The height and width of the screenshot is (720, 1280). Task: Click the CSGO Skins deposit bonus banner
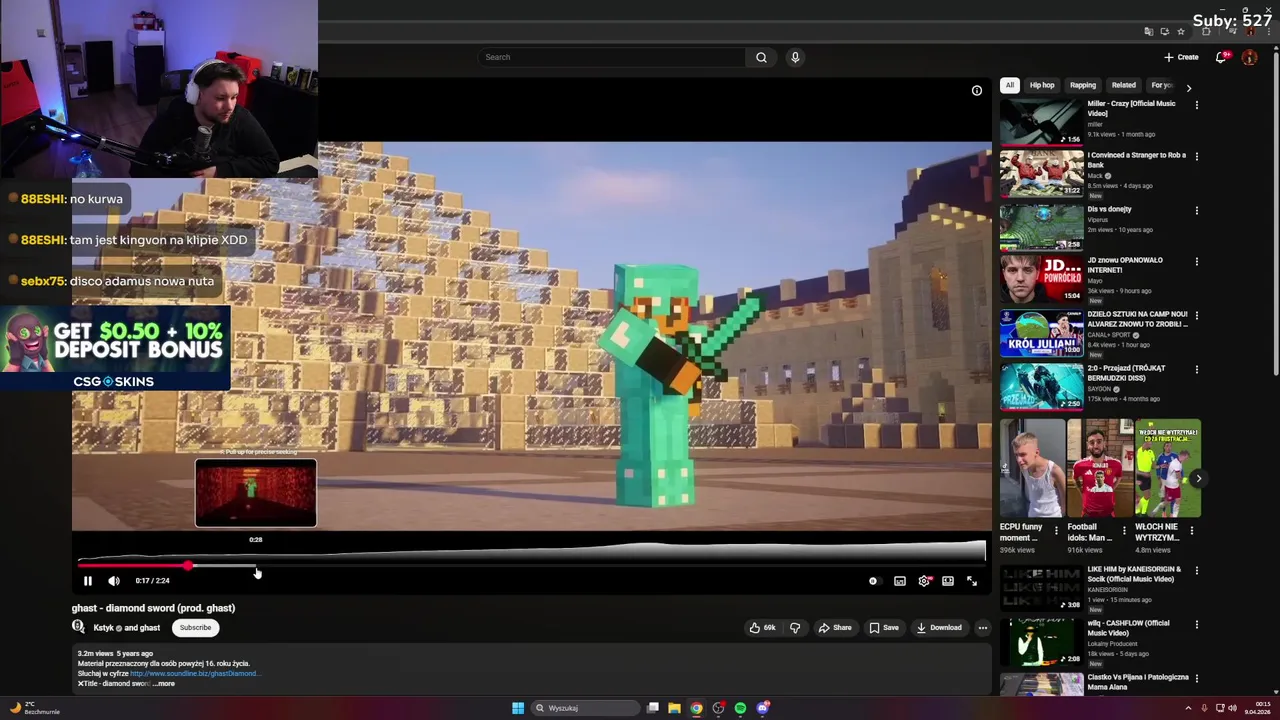(115, 349)
